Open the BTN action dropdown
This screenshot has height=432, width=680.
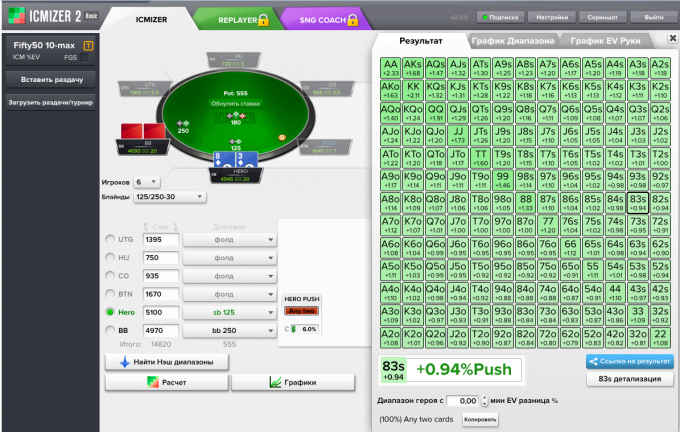click(229, 294)
